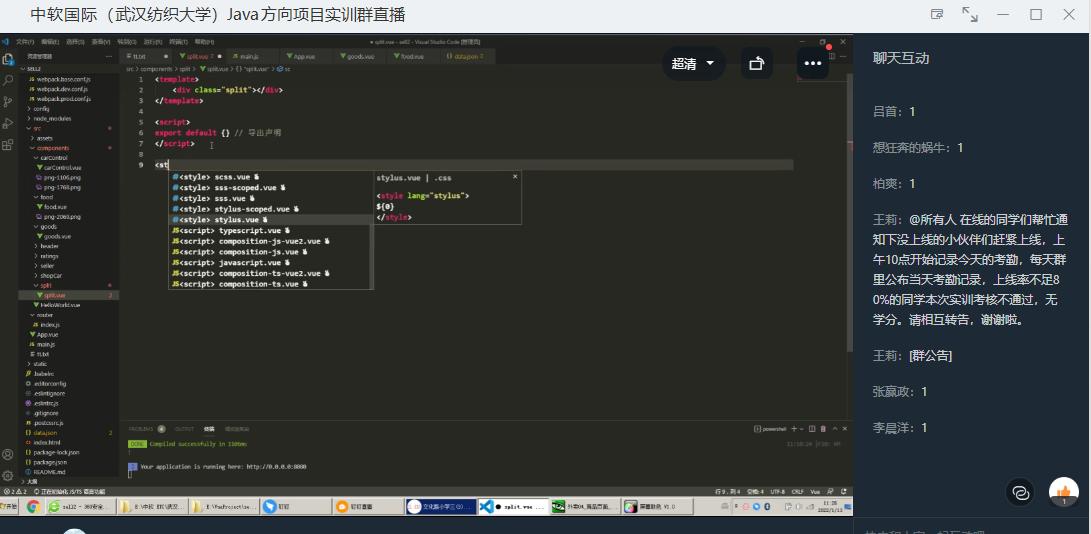Open carControl.vue in the file explorer

[61, 167]
